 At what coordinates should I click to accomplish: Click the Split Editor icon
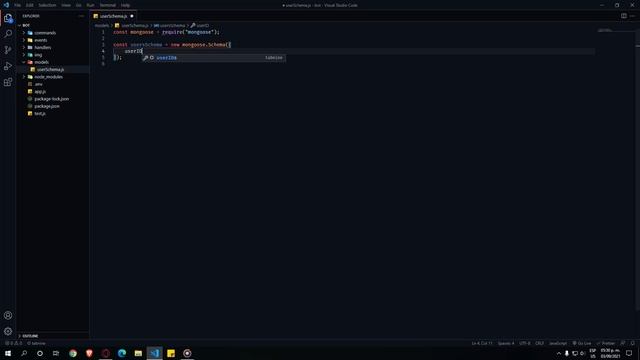(624, 16)
